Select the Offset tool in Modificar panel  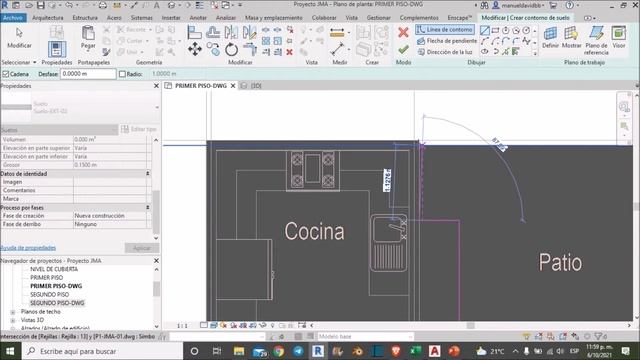click(213, 32)
